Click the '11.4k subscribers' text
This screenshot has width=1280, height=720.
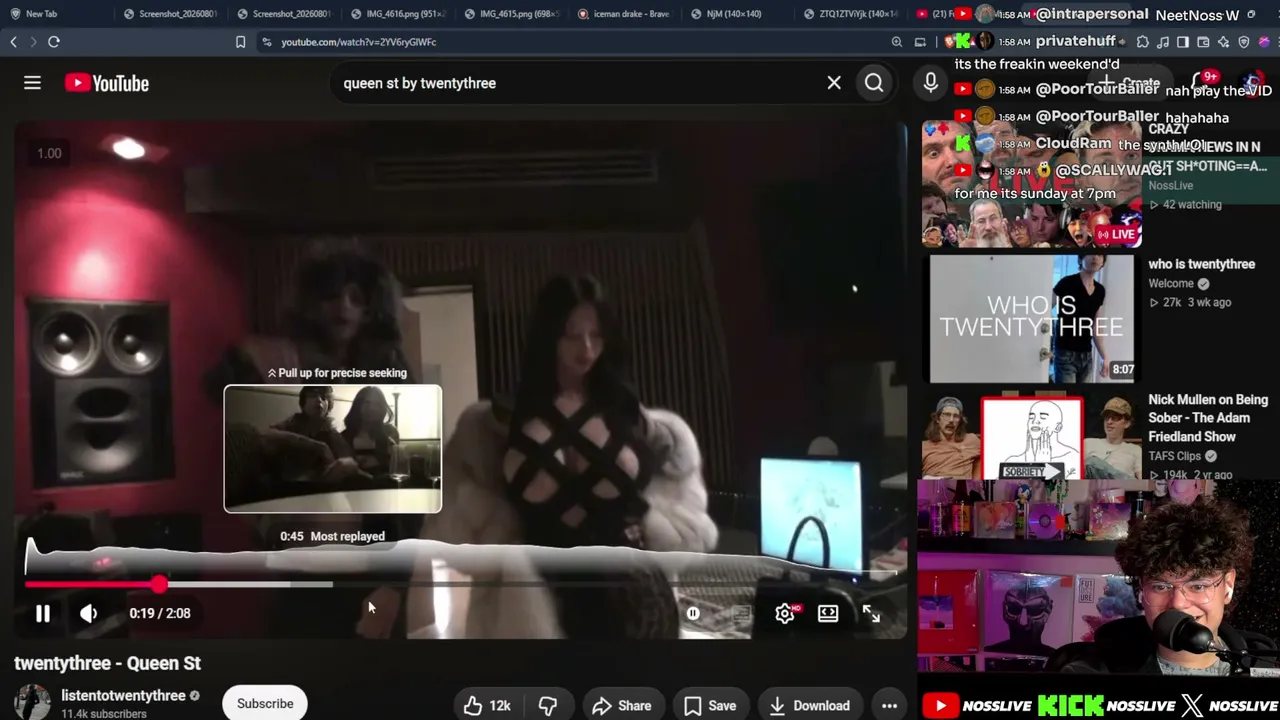[104, 714]
